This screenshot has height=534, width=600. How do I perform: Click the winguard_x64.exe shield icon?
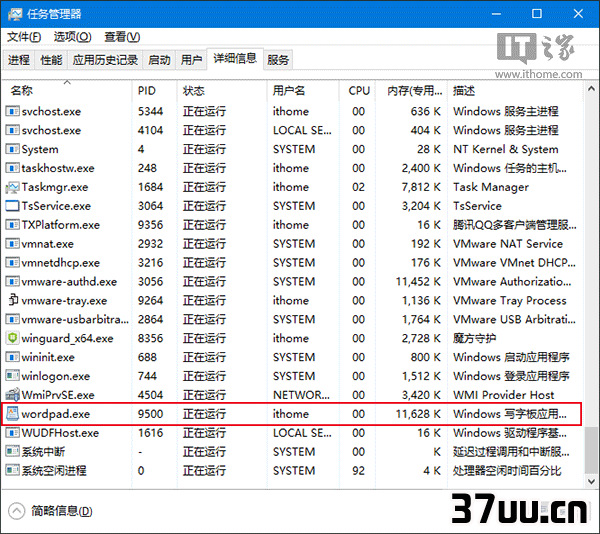pos(12,338)
